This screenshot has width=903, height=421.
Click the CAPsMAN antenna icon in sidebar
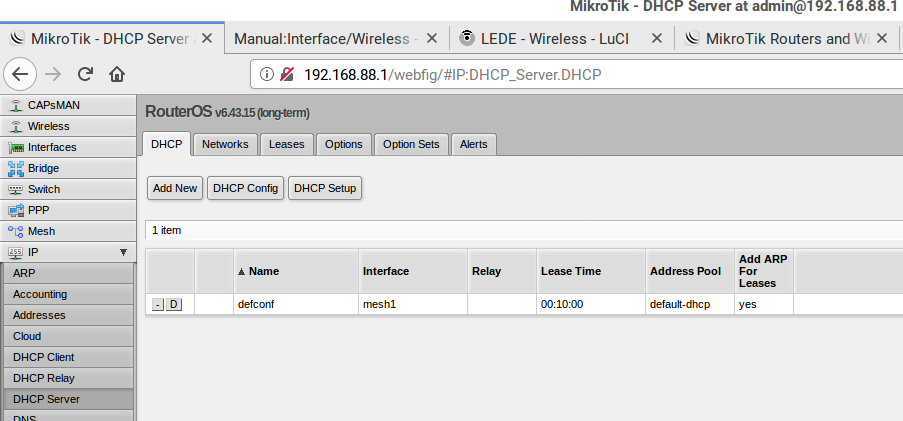click(x=16, y=105)
